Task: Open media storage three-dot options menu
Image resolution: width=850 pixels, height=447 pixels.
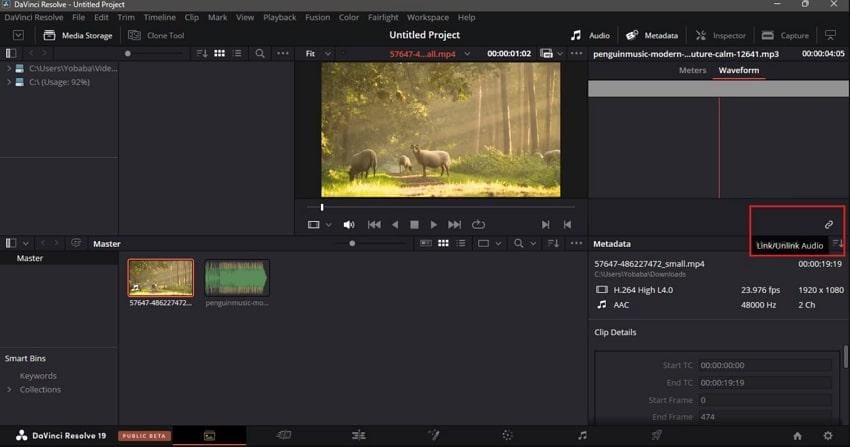Action: (283, 54)
